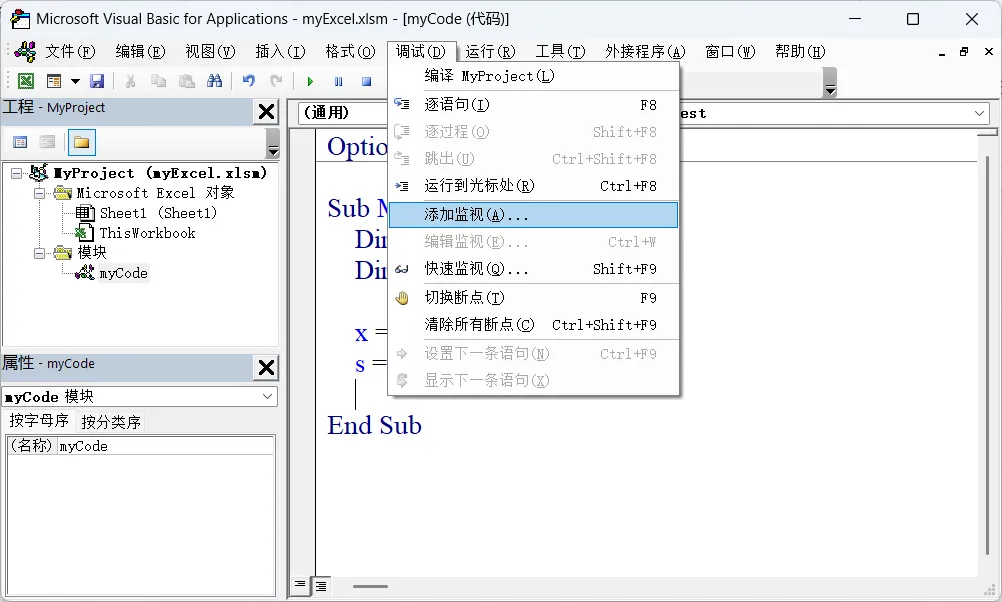The width and height of the screenshot is (1002, 602).
Task: Click the toolbar options overflow arrow
Action: (x=829, y=83)
